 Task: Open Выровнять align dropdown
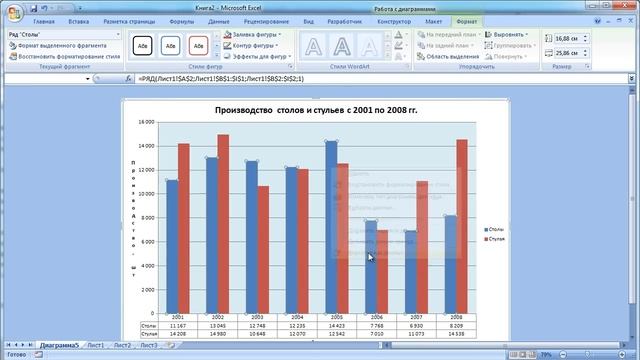pyautogui.click(x=507, y=35)
